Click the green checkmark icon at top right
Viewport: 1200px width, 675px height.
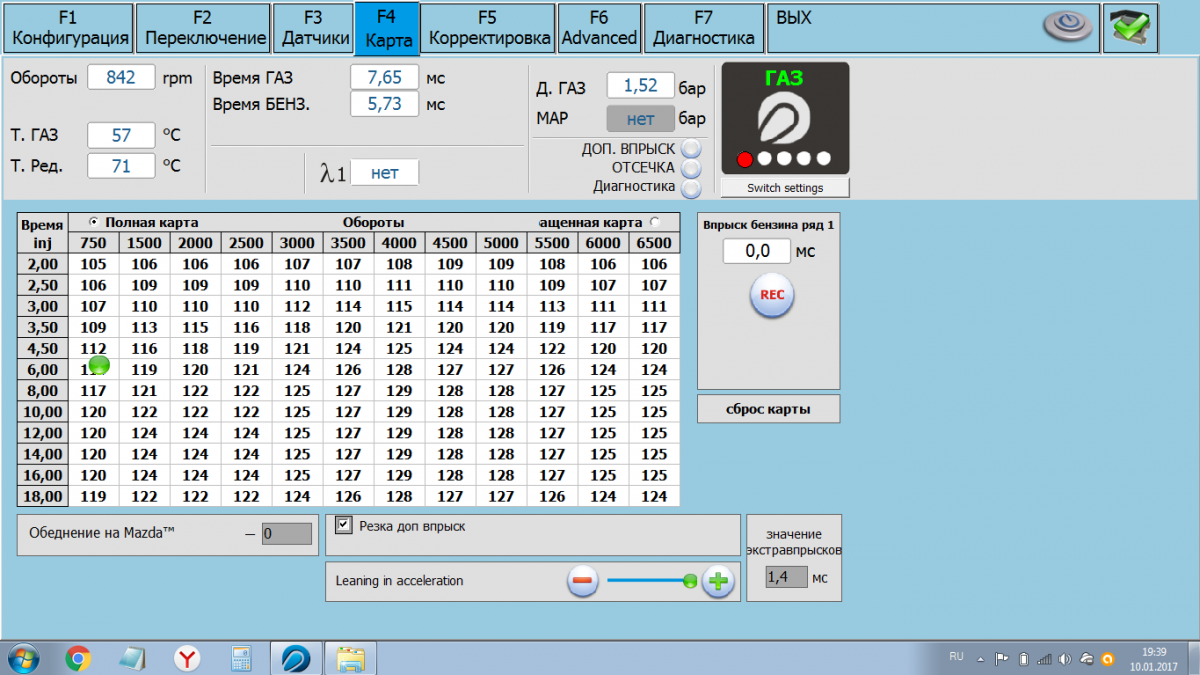pyautogui.click(x=1130, y=27)
